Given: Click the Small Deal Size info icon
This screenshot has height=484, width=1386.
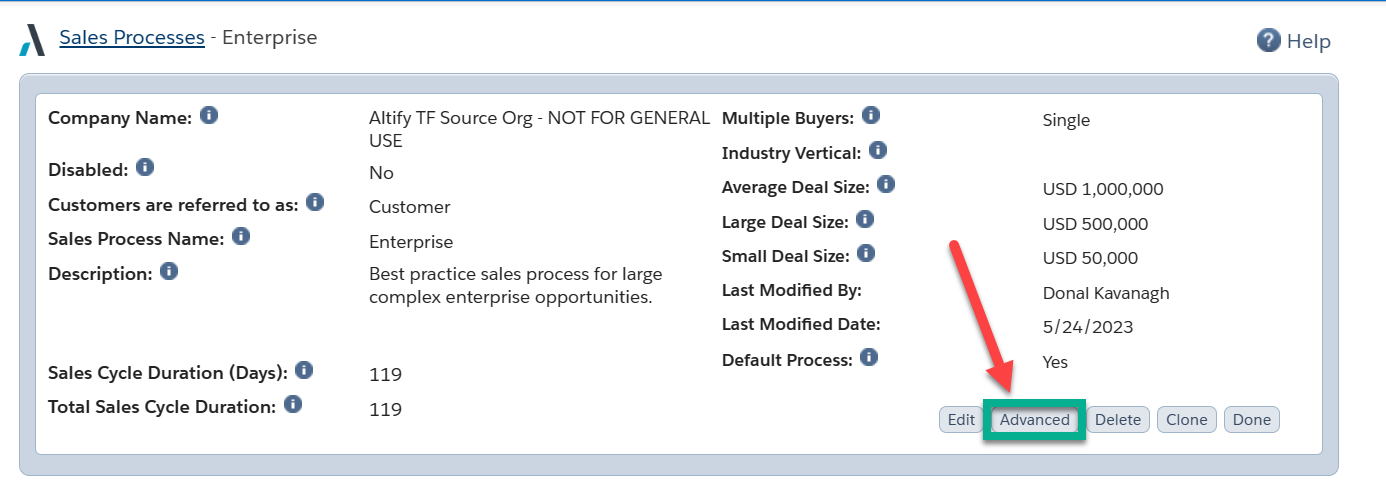Looking at the screenshot, I should pyautogui.click(x=866, y=253).
